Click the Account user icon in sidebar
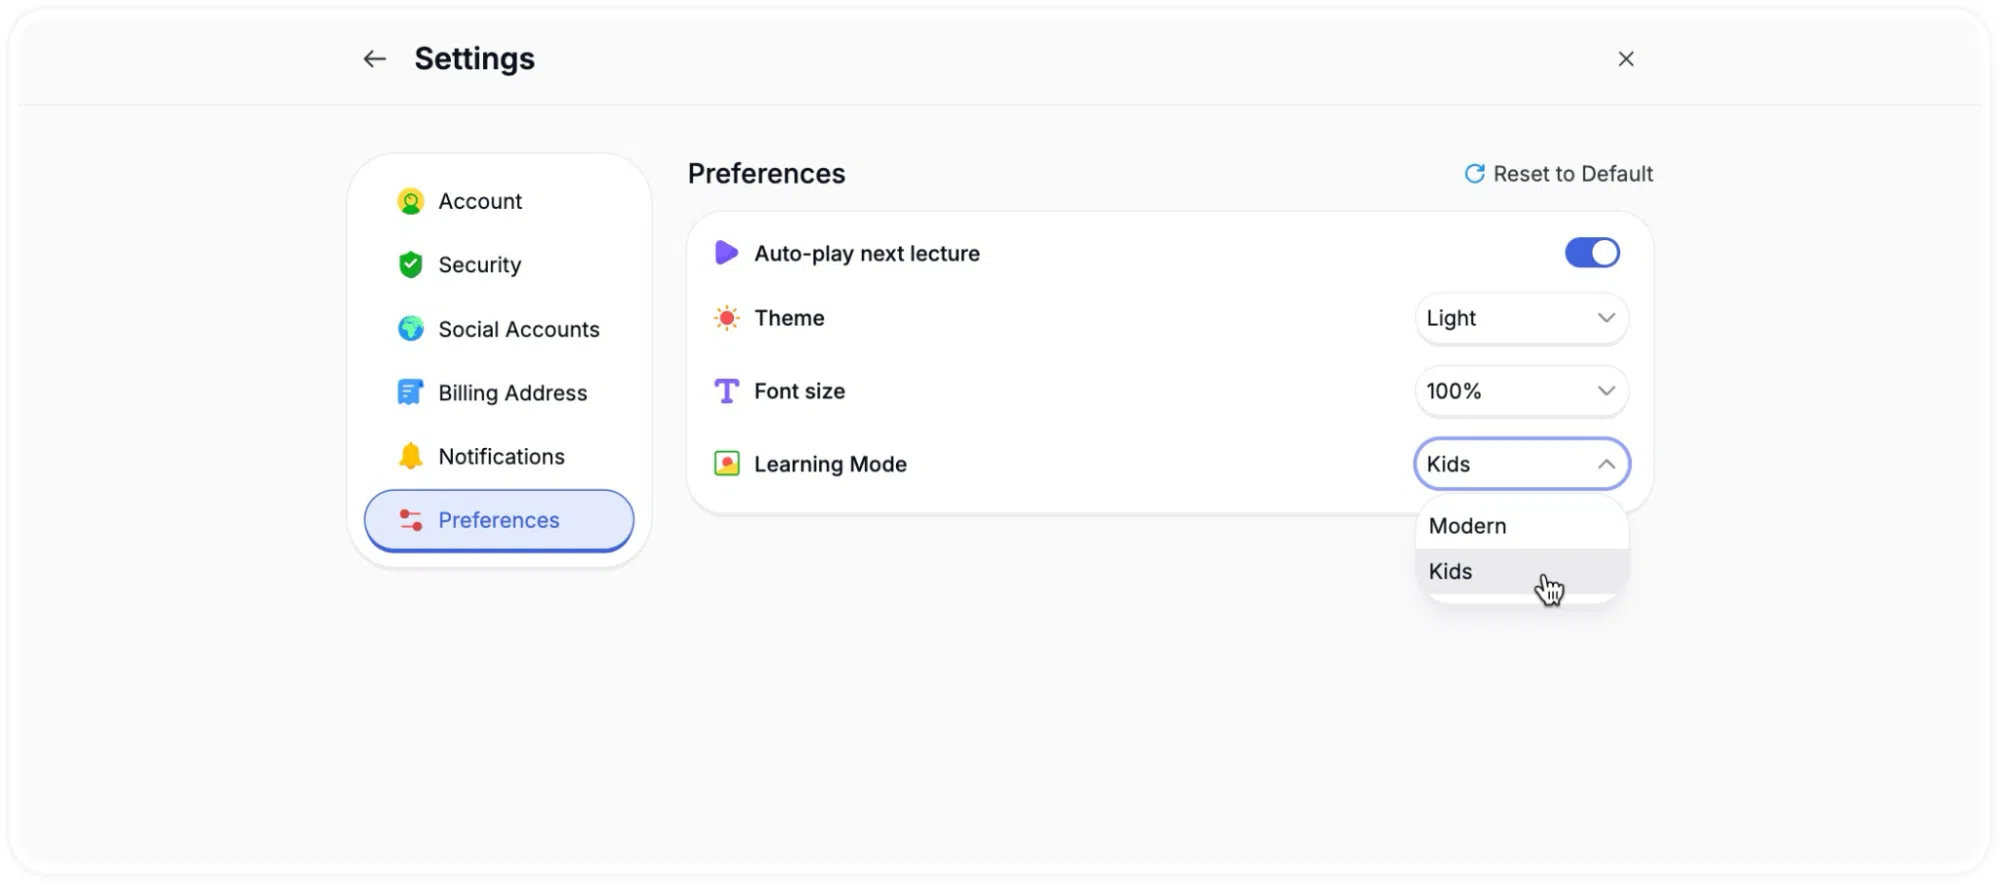1999x883 pixels. [410, 201]
